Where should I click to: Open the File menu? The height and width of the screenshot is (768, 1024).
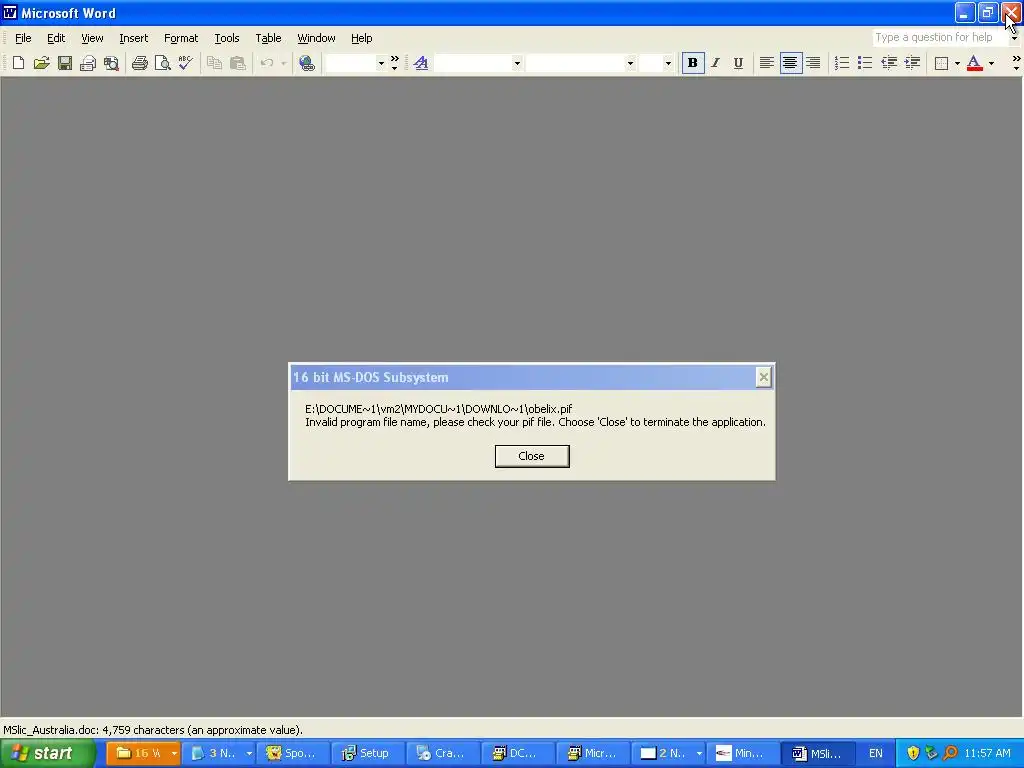[23, 38]
